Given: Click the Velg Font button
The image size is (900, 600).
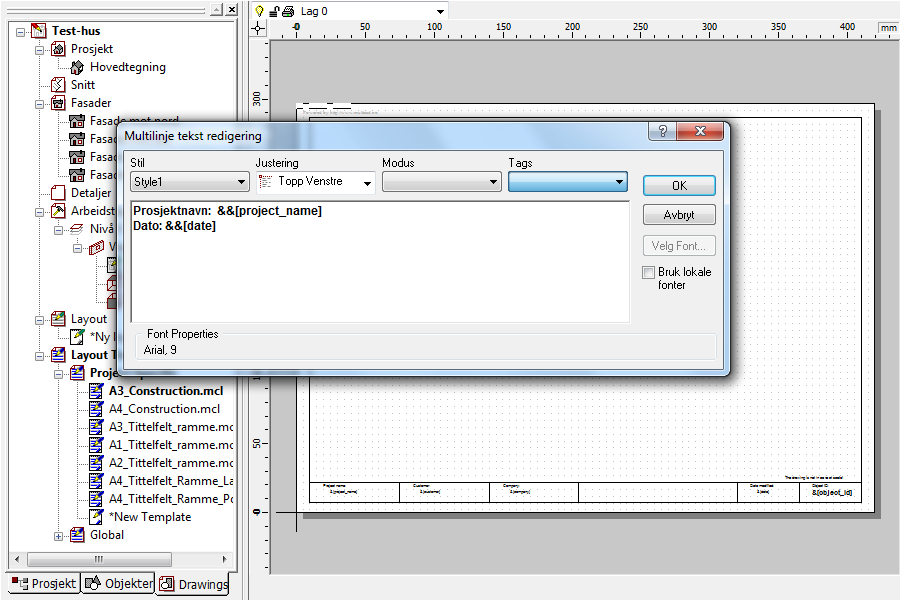Looking at the screenshot, I should click(679, 246).
